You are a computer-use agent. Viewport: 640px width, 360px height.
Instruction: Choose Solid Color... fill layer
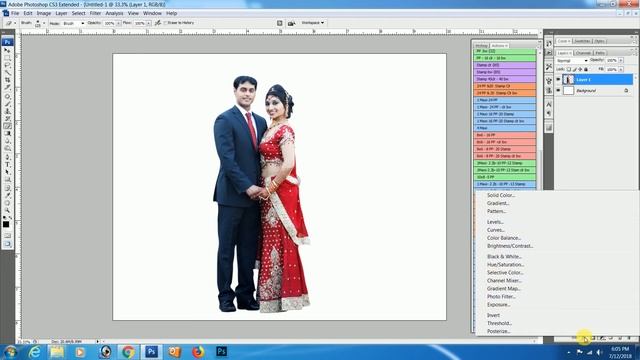(x=501, y=195)
